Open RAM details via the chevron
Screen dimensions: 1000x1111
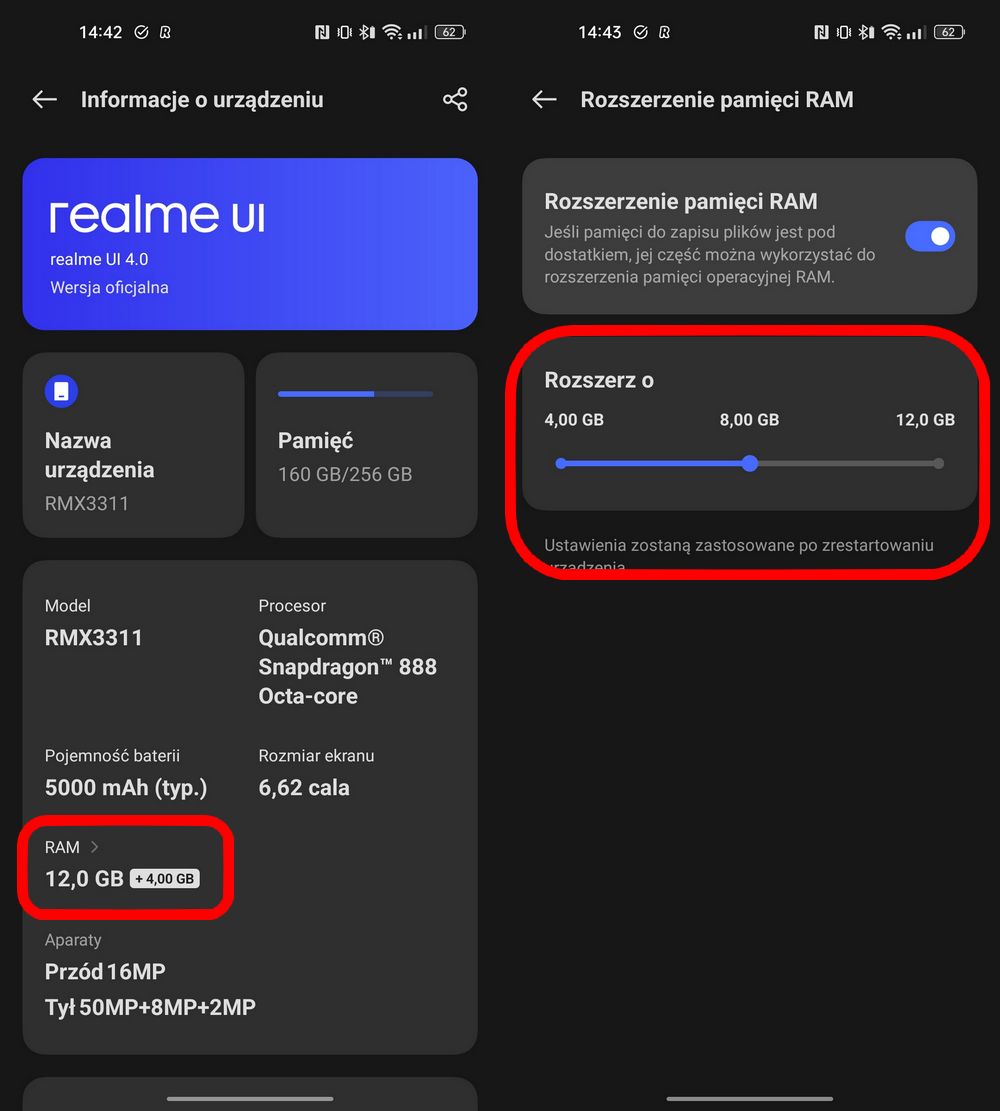pyautogui.click(x=94, y=847)
